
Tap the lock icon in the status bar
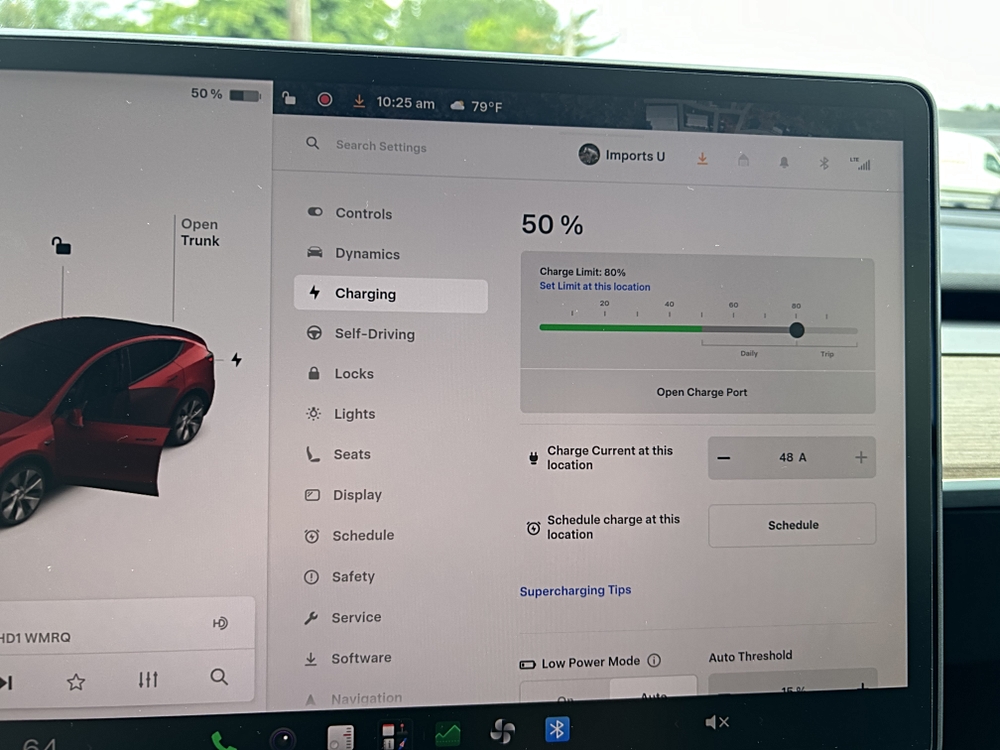(x=289, y=98)
